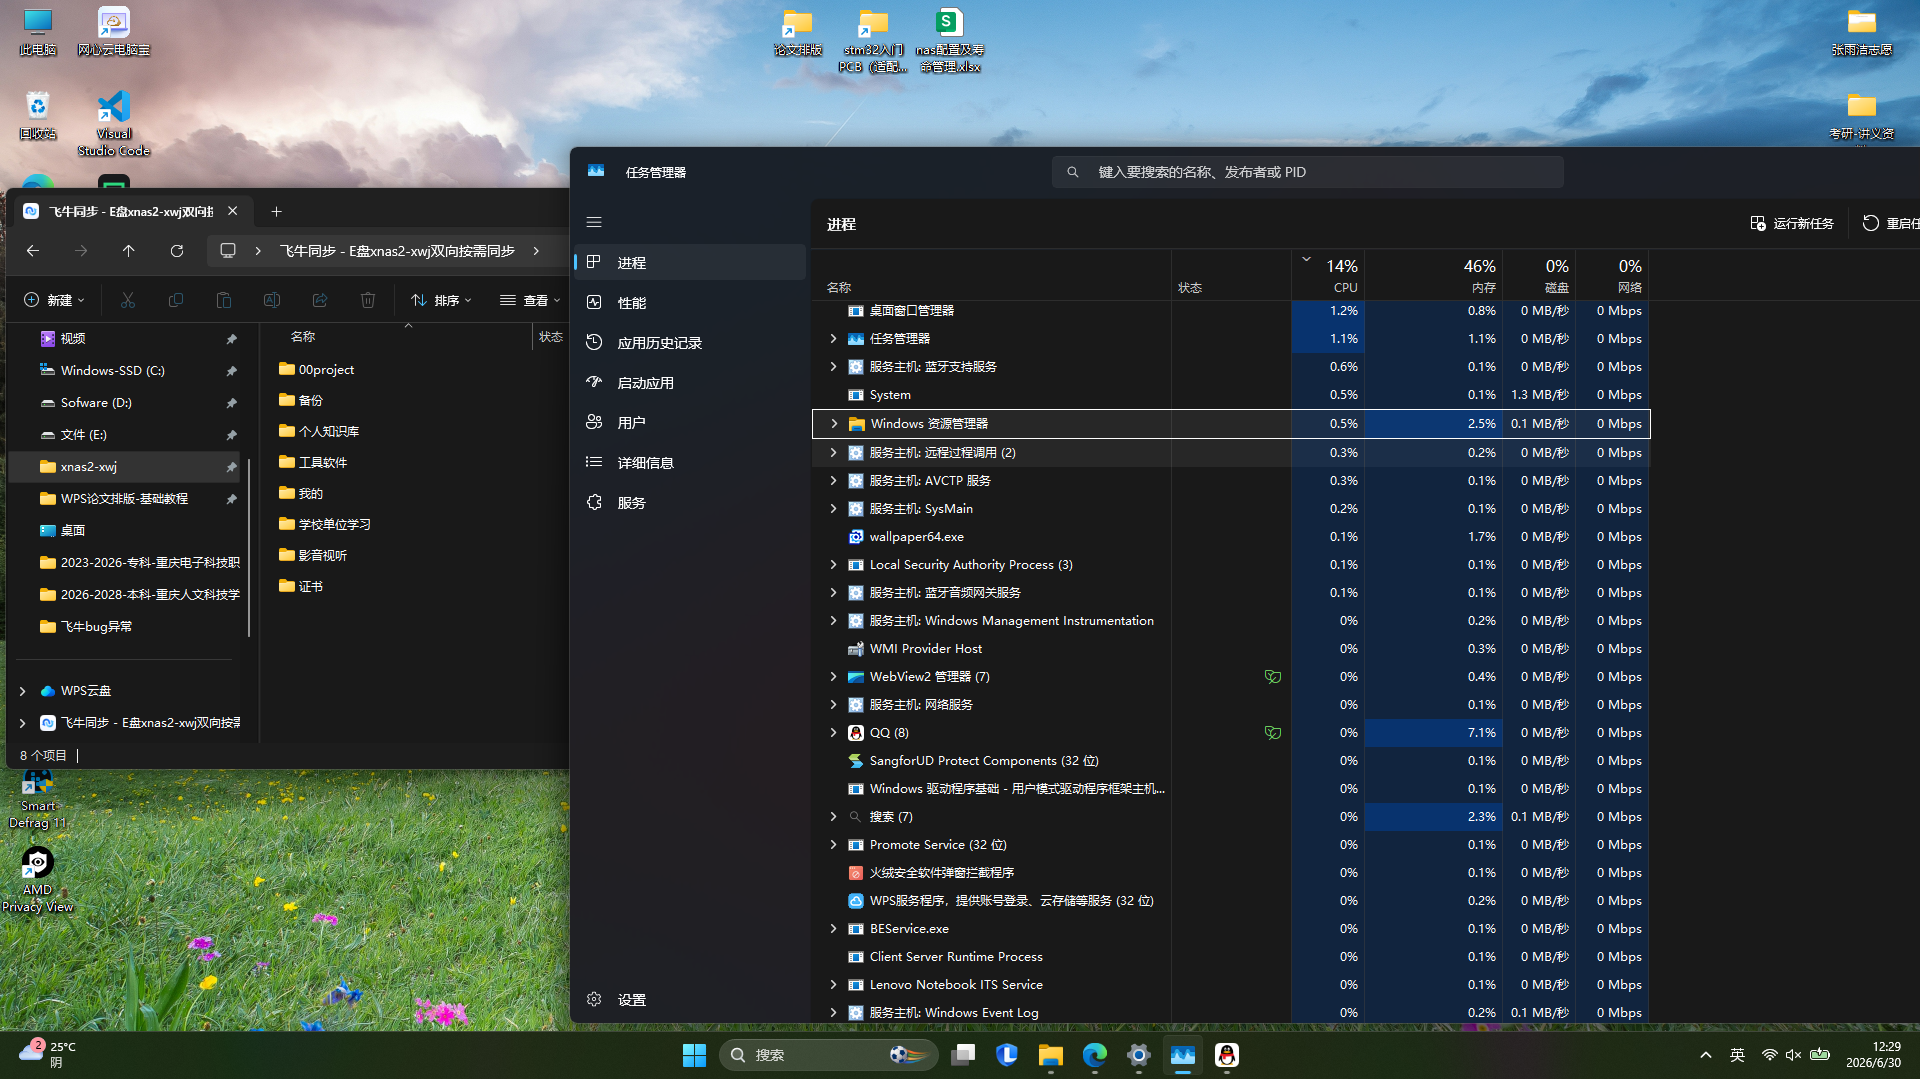Open Startup apps icon in Task Manager
The width and height of the screenshot is (1920, 1080).
point(594,382)
